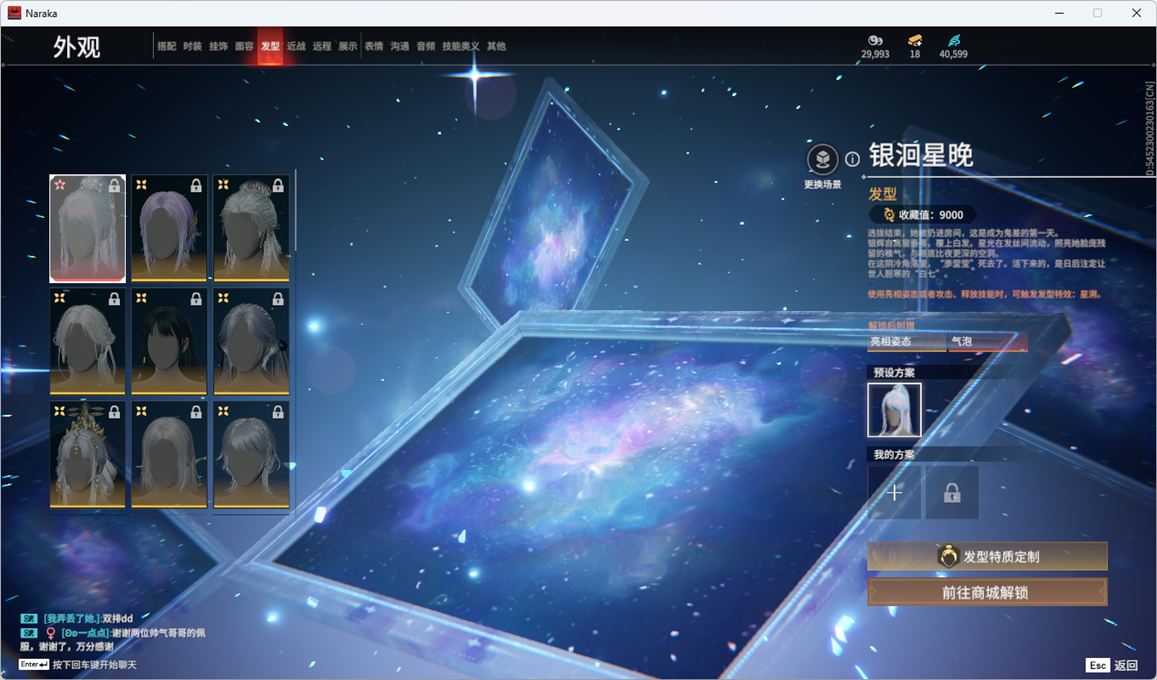Click the locked slot under 我的方案
This screenshot has height=680, width=1157.
click(952, 492)
